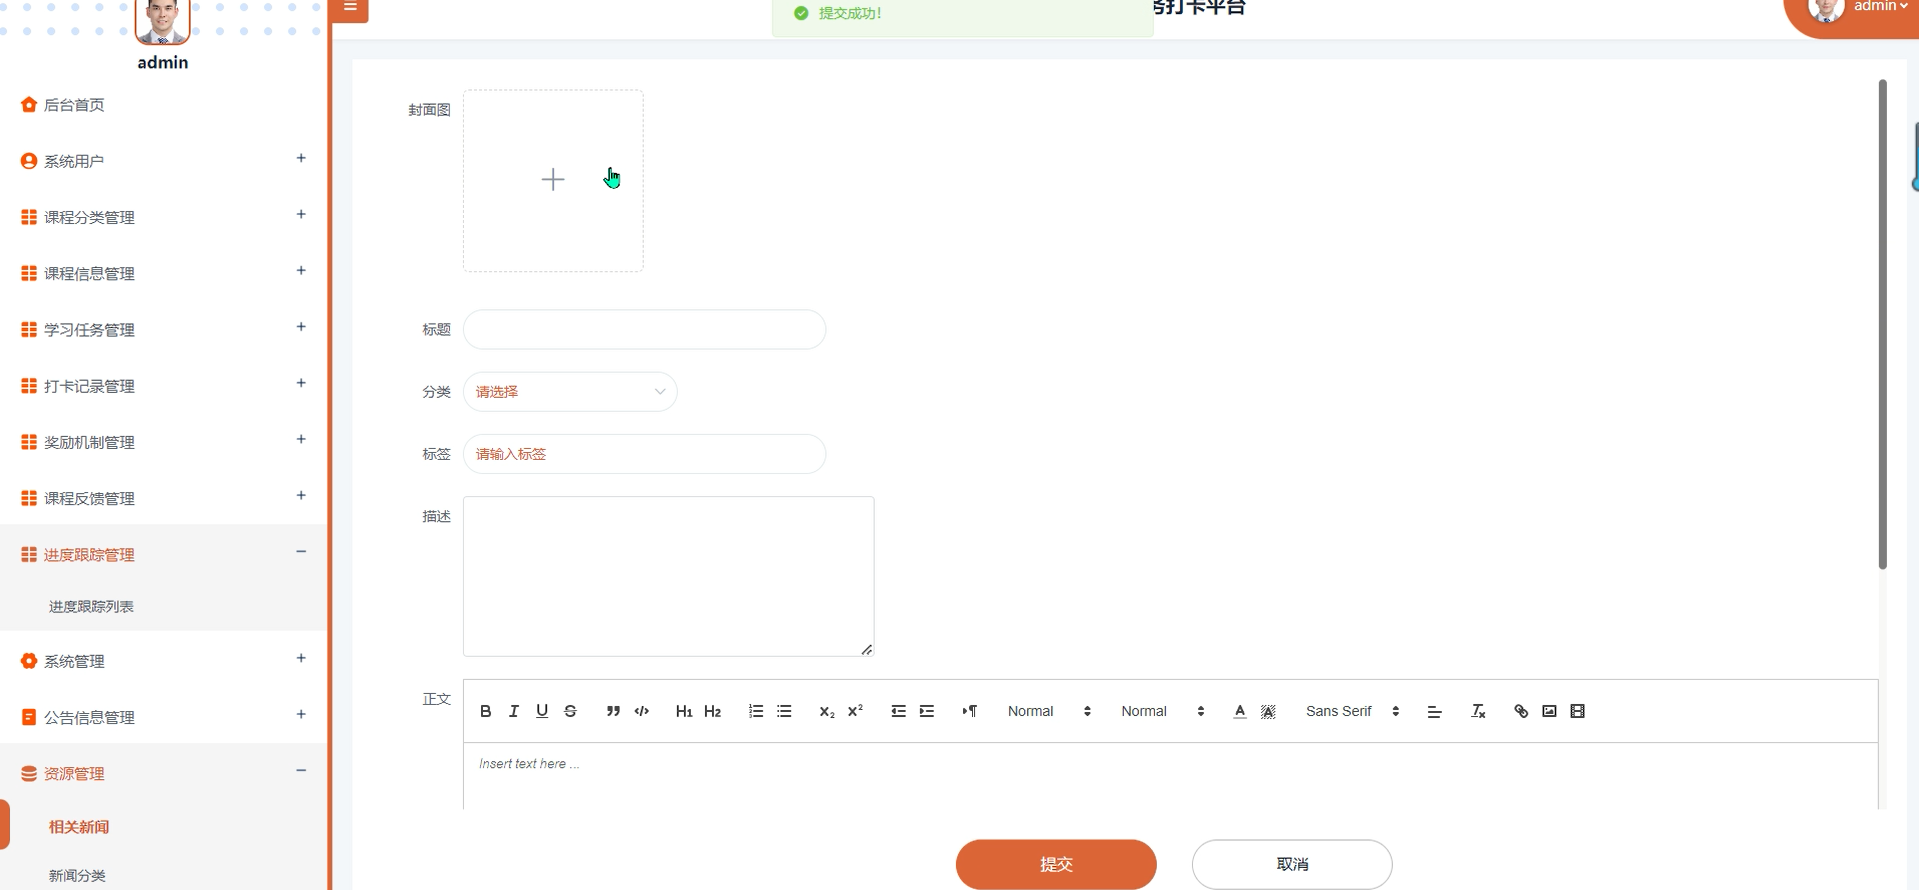Focus the 描述 textarea

click(668, 576)
